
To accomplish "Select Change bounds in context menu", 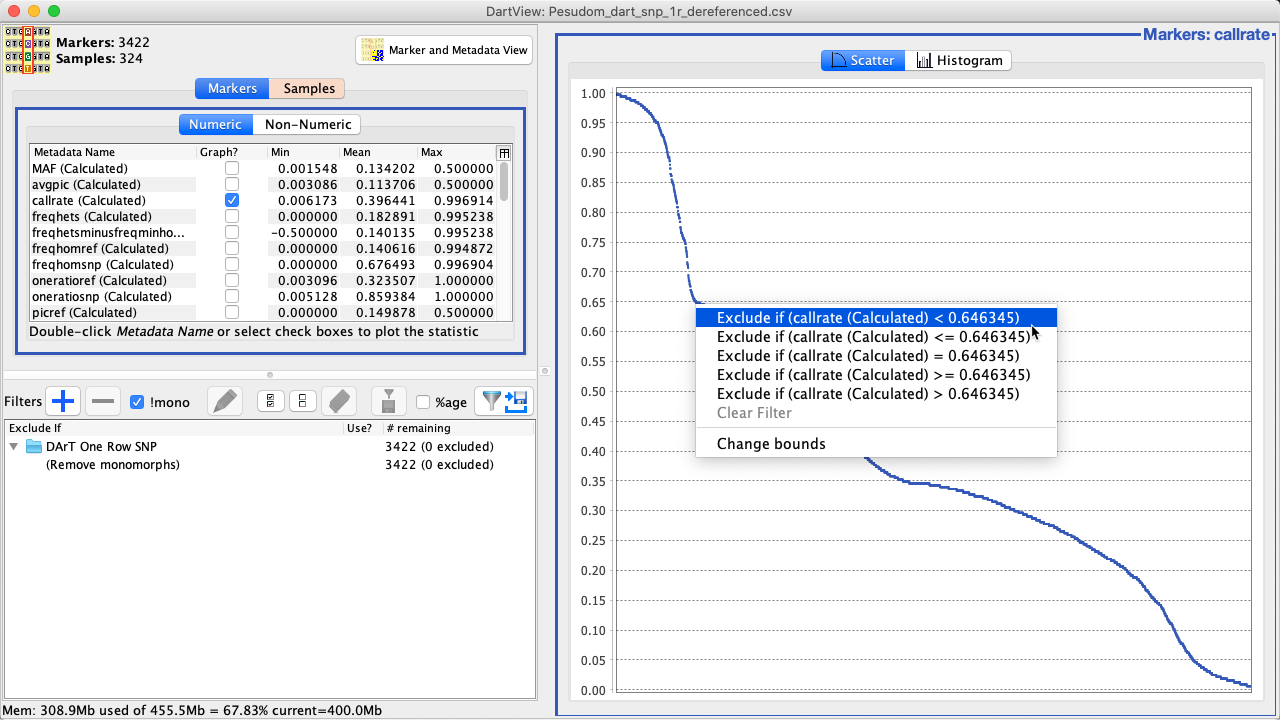I will [x=876, y=444].
